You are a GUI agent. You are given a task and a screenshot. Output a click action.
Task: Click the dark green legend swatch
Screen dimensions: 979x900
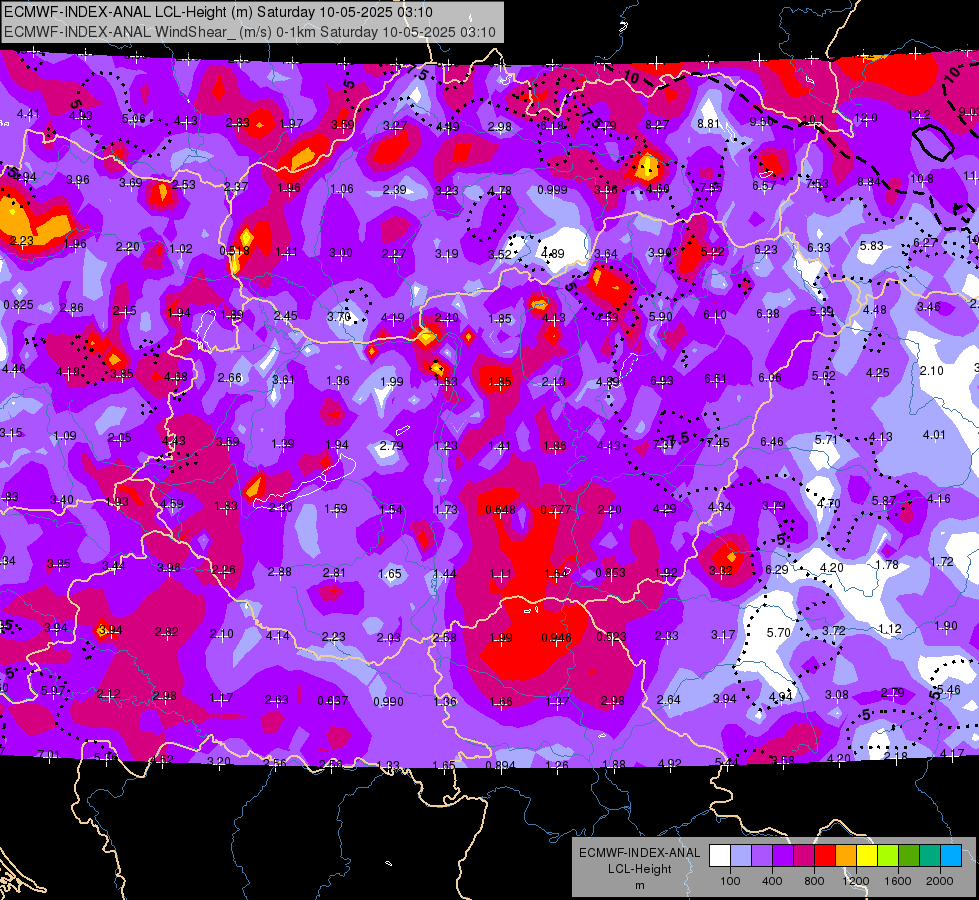909,855
